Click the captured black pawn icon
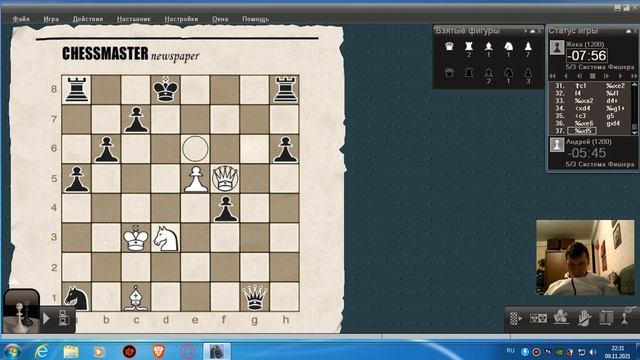Image resolution: width=640 pixels, height=360 pixels. coord(528,73)
